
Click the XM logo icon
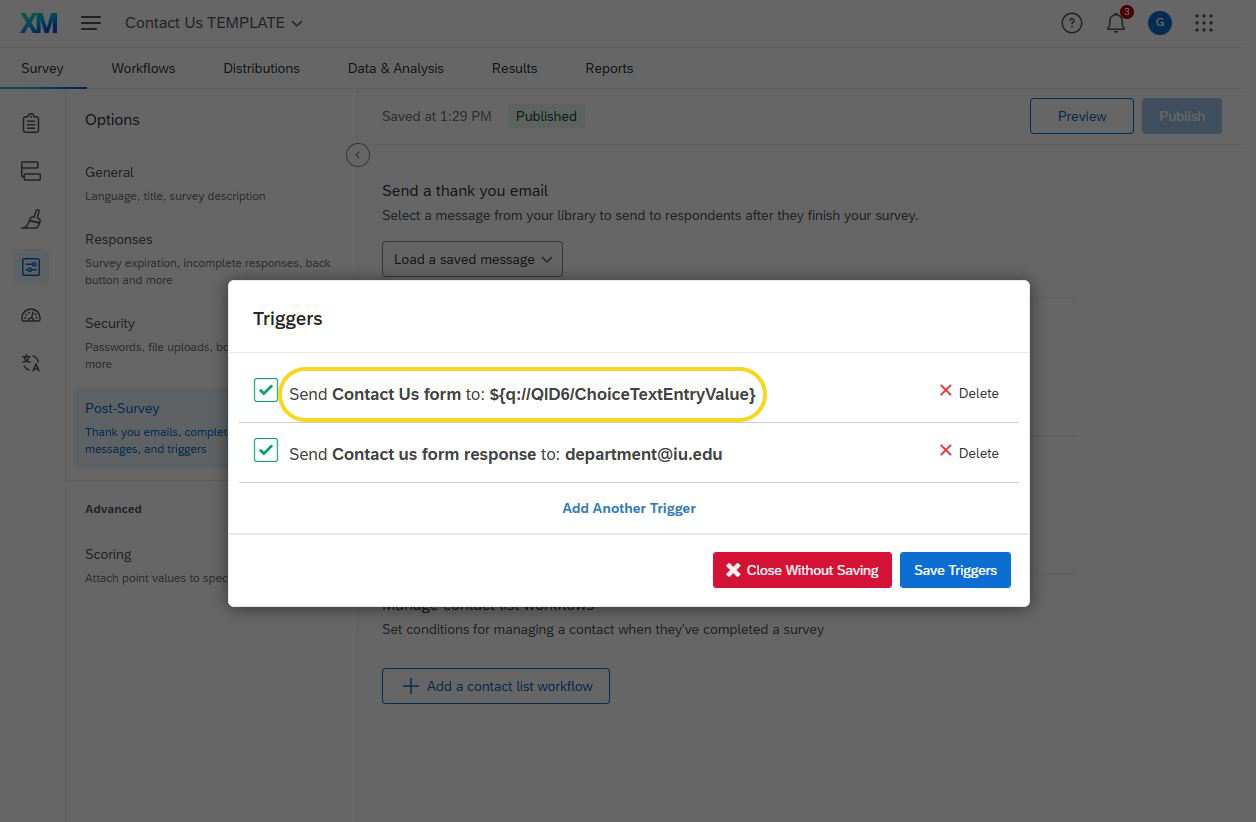click(39, 23)
